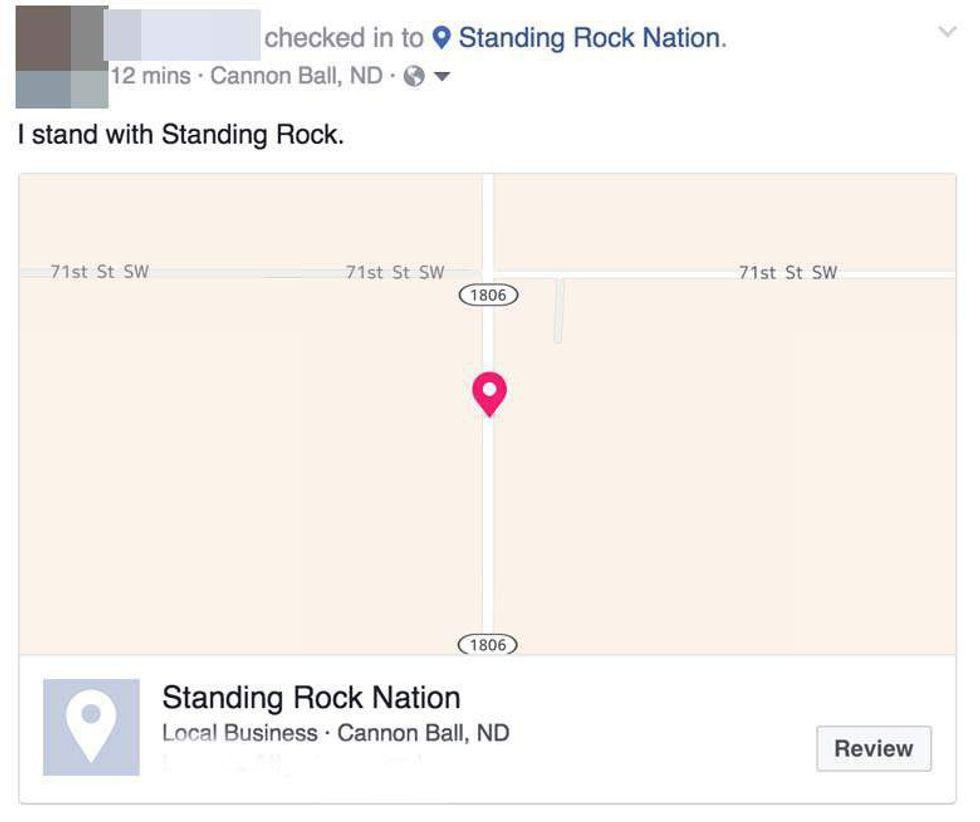Screen dimensions: 980x822
Task: Open the place placeholder pin thumbnail
Action: 91,727
